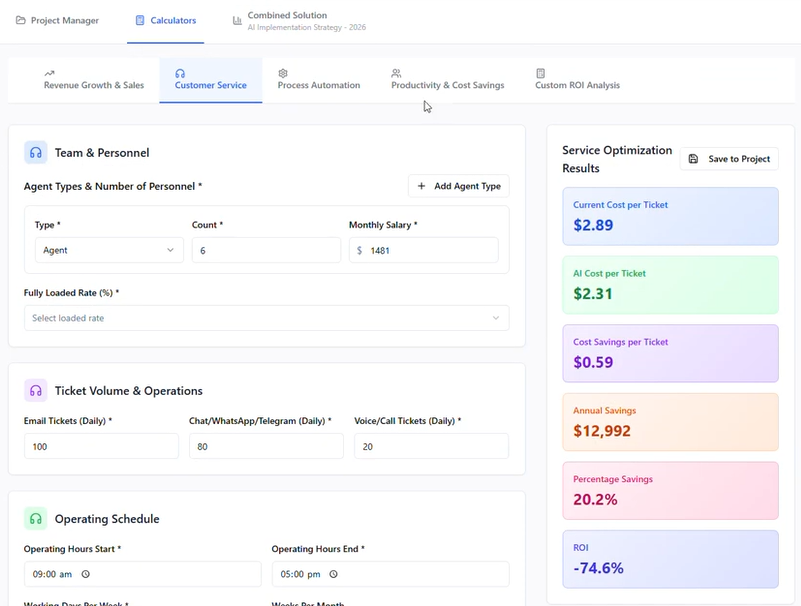This screenshot has height=606, width=801.
Task: Open the Agent type dropdown
Action: click(x=109, y=250)
